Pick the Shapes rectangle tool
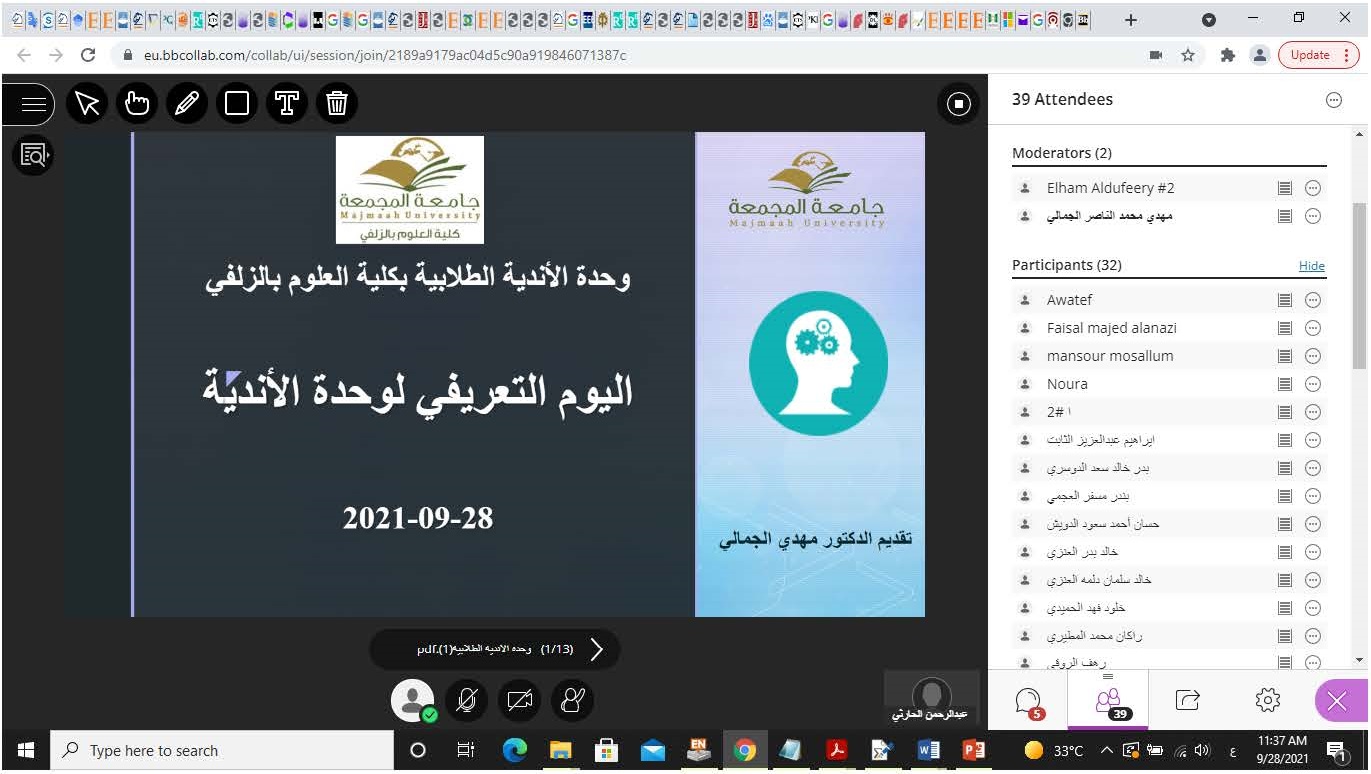The width and height of the screenshot is (1371, 774). tap(237, 103)
